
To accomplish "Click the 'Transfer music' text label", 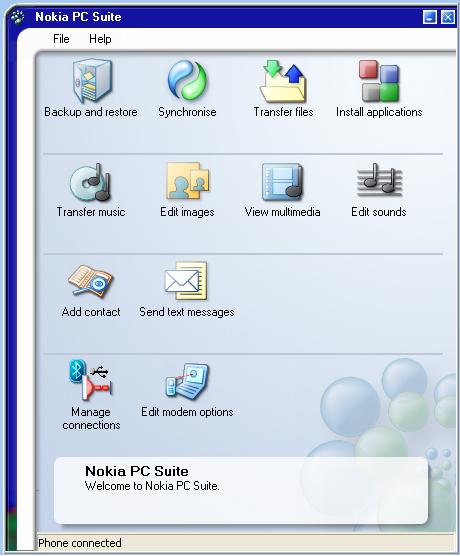I will pos(91,212).
